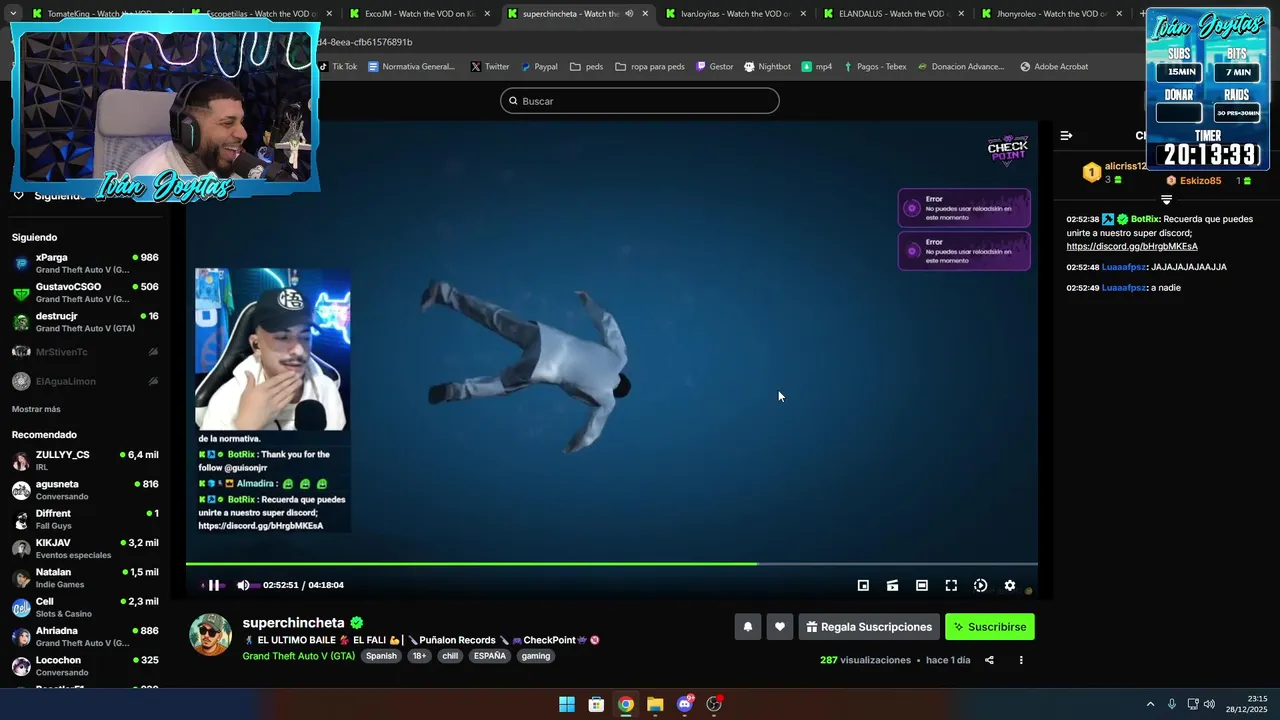Image resolution: width=1280 pixels, height=720 pixels.
Task: Open Natalan recommended channel
Action: tap(85, 578)
